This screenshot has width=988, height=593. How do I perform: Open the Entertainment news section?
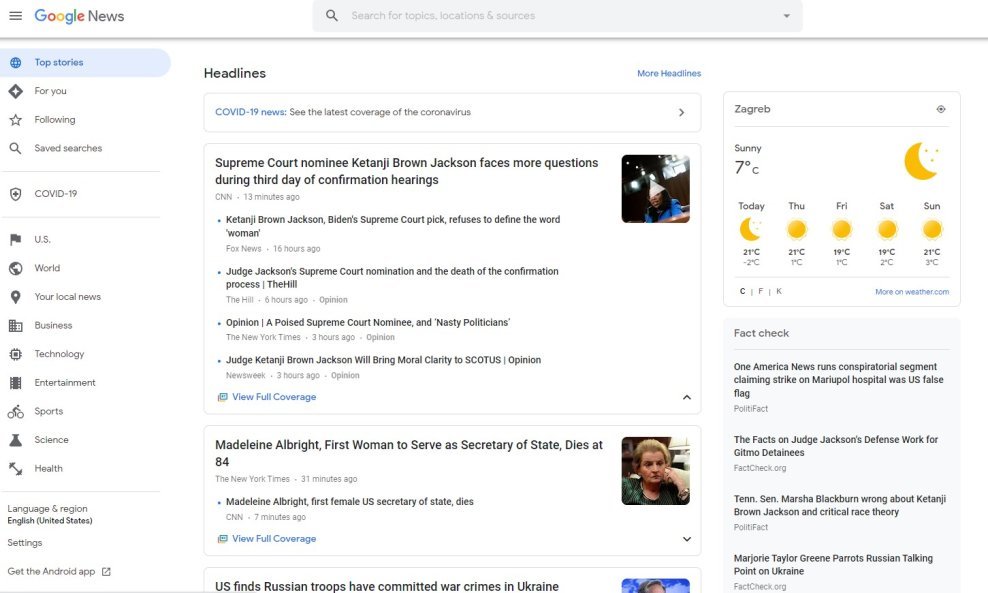[65, 383]
